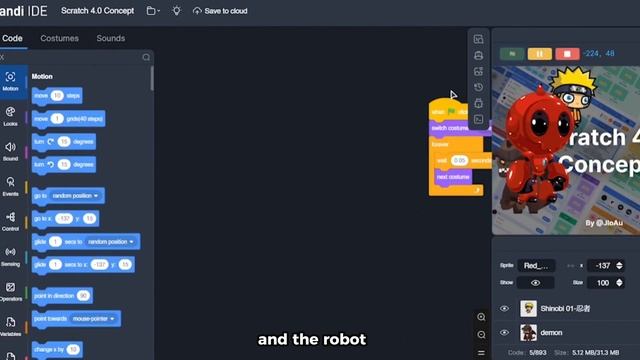Viewport: 640px width, 360px height.
Task: Click the 'next costume' block in workspace
Action: click(453, 177)
